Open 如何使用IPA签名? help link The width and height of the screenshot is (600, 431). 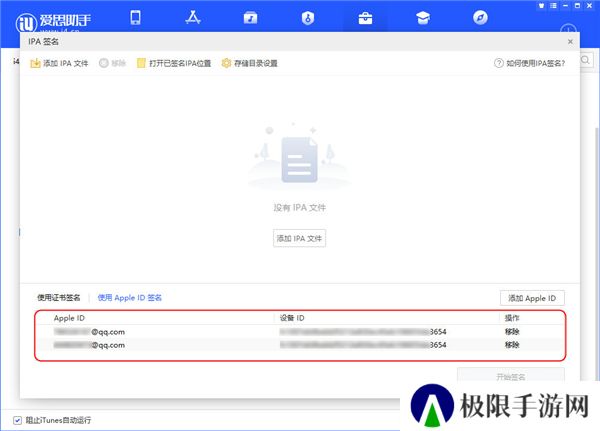(x=530, y=63)
